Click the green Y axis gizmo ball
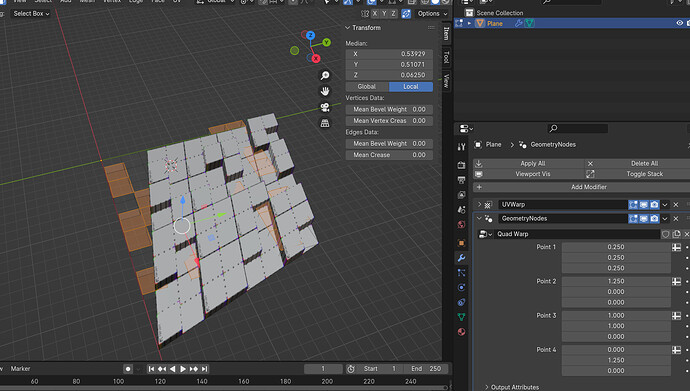690x391 pixels. [x=327, y=42]
